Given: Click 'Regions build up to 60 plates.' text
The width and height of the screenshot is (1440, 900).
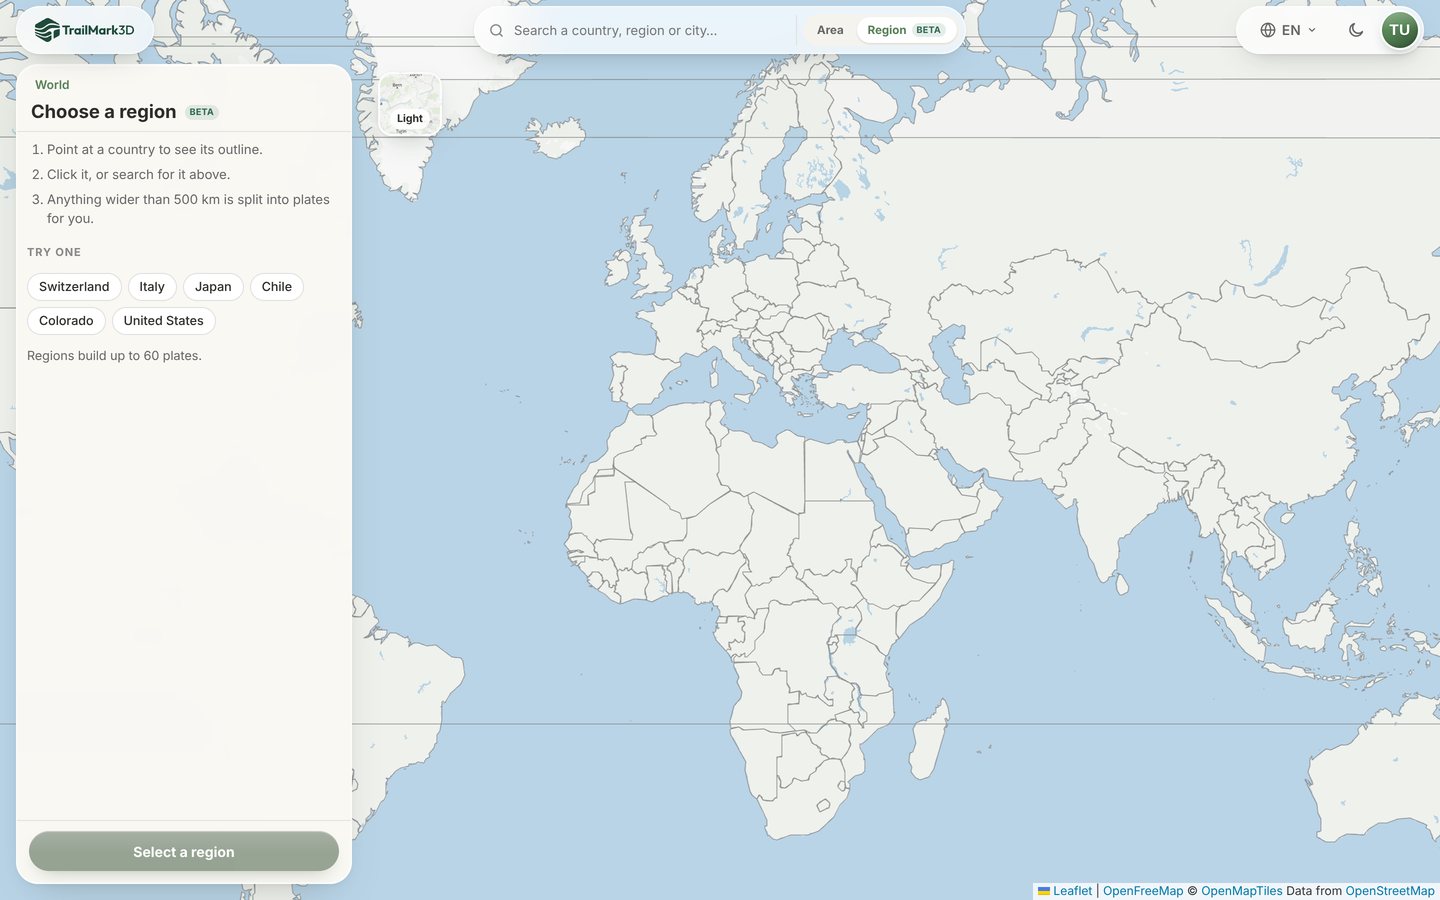Looking at the screenshot, I should (x=114, y=356).
